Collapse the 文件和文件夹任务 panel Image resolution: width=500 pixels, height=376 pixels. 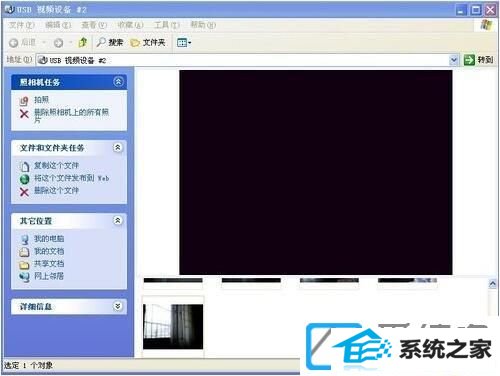118,148
